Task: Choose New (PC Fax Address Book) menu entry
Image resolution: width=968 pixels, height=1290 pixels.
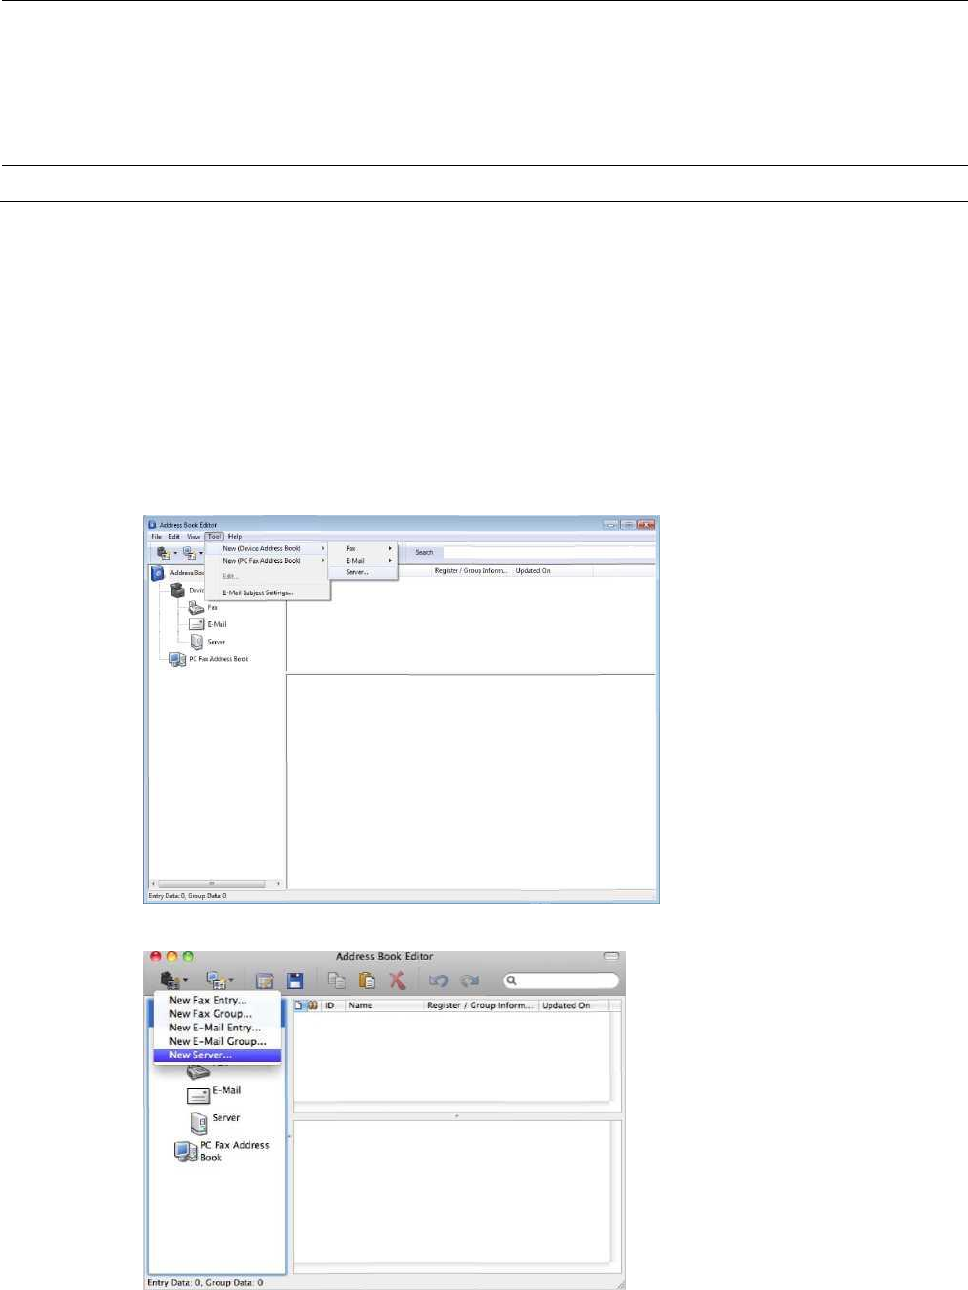Action: [267, 561]
